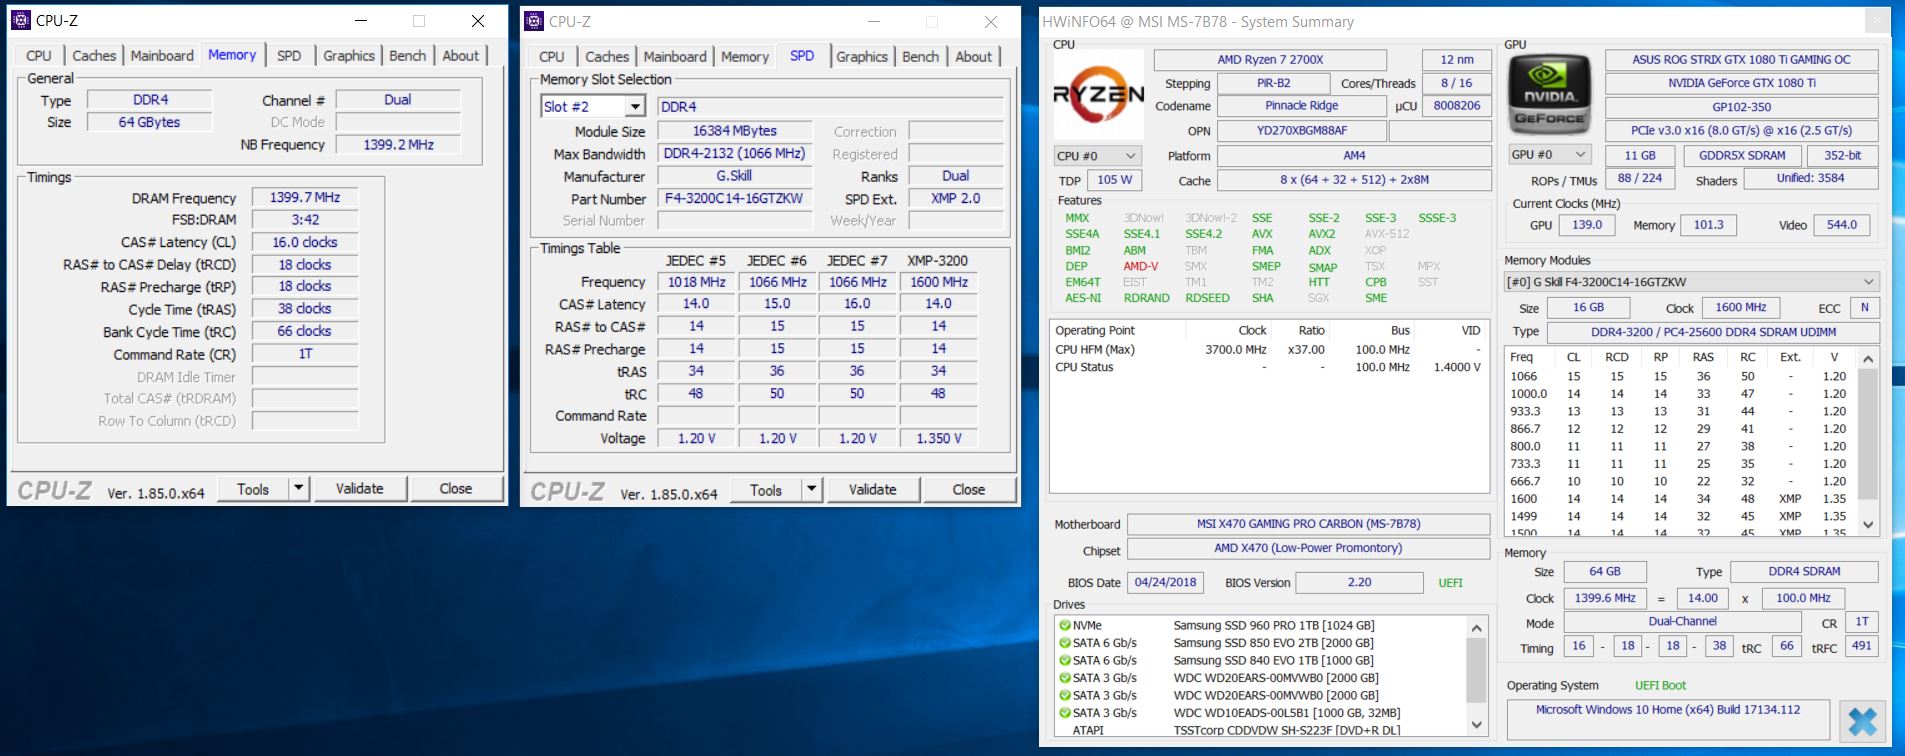Click status icon for Samsung SSD 840 EVO
This screenshot has height=756, width=1905.
click(1065, 661)
